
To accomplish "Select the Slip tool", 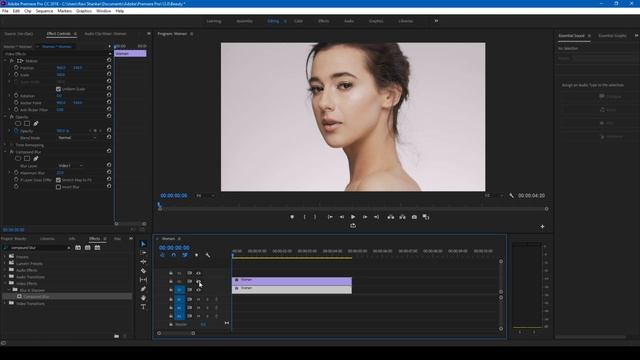I will pyautogui.click(x=143, y=280).
